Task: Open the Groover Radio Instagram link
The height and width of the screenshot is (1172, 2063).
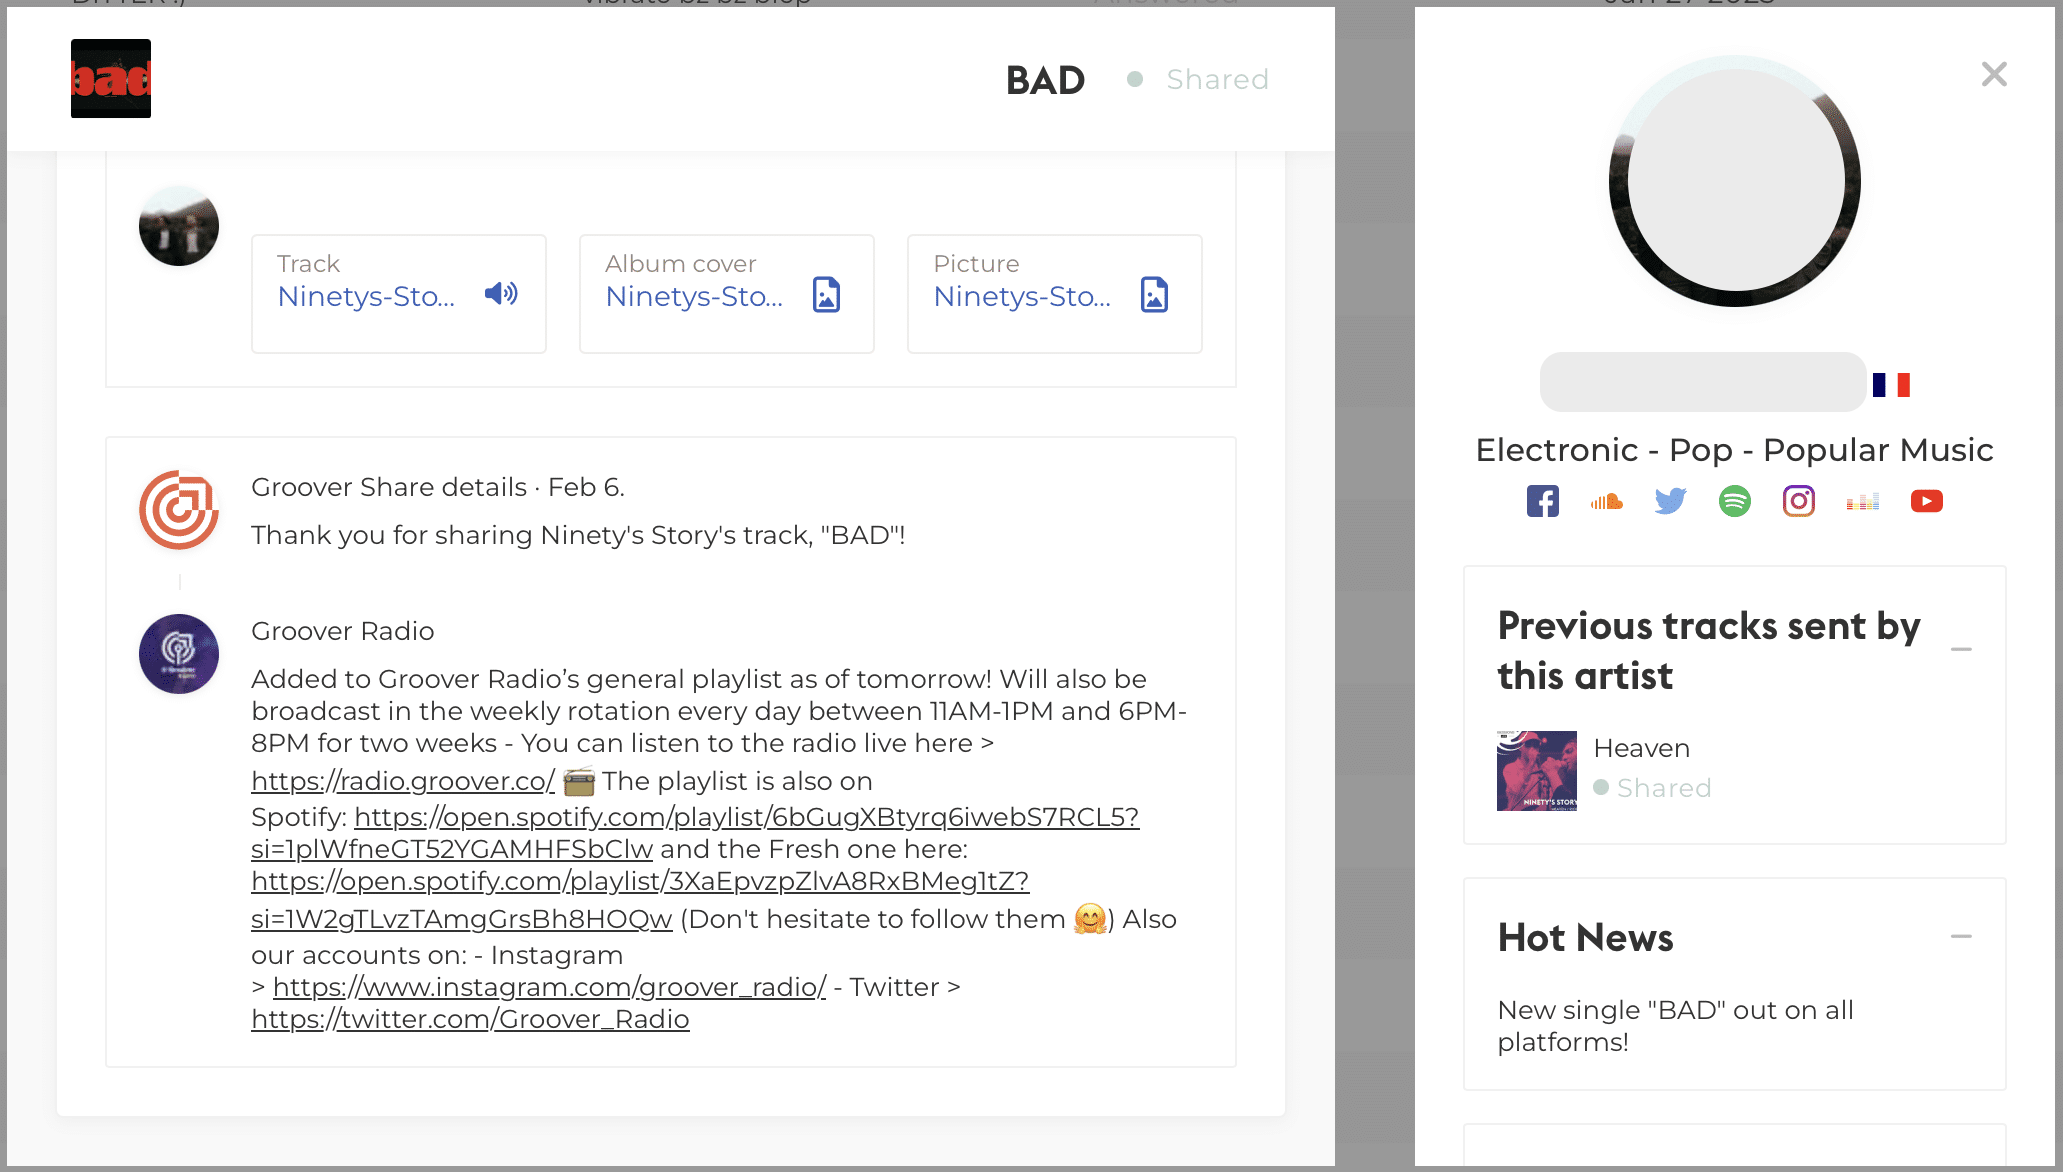Action: coord(549,987)
